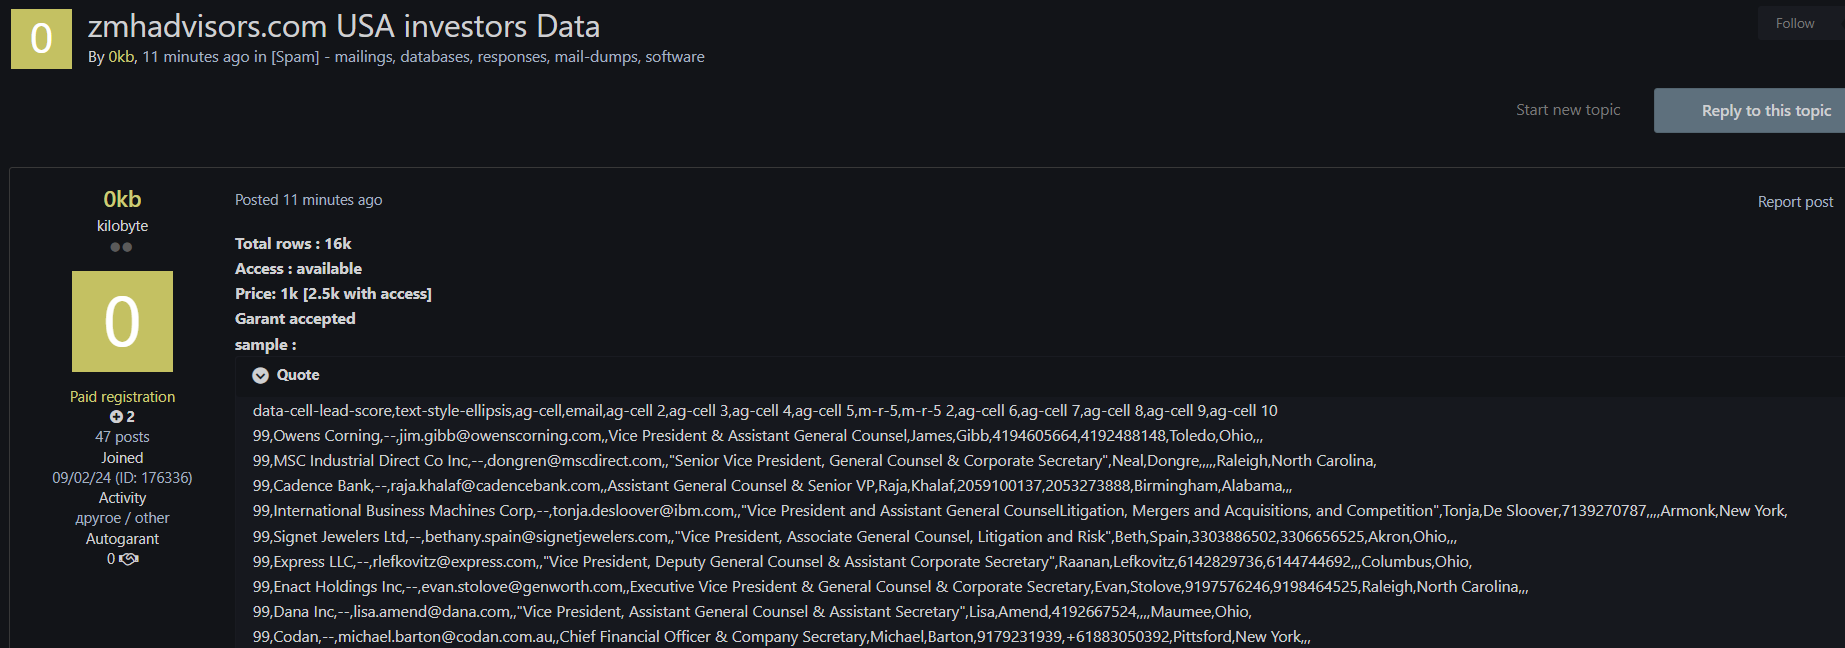Open 0kb's large profile avatar in the post
The width and height of the screenshot is (1845, 648).
[122, 321]
